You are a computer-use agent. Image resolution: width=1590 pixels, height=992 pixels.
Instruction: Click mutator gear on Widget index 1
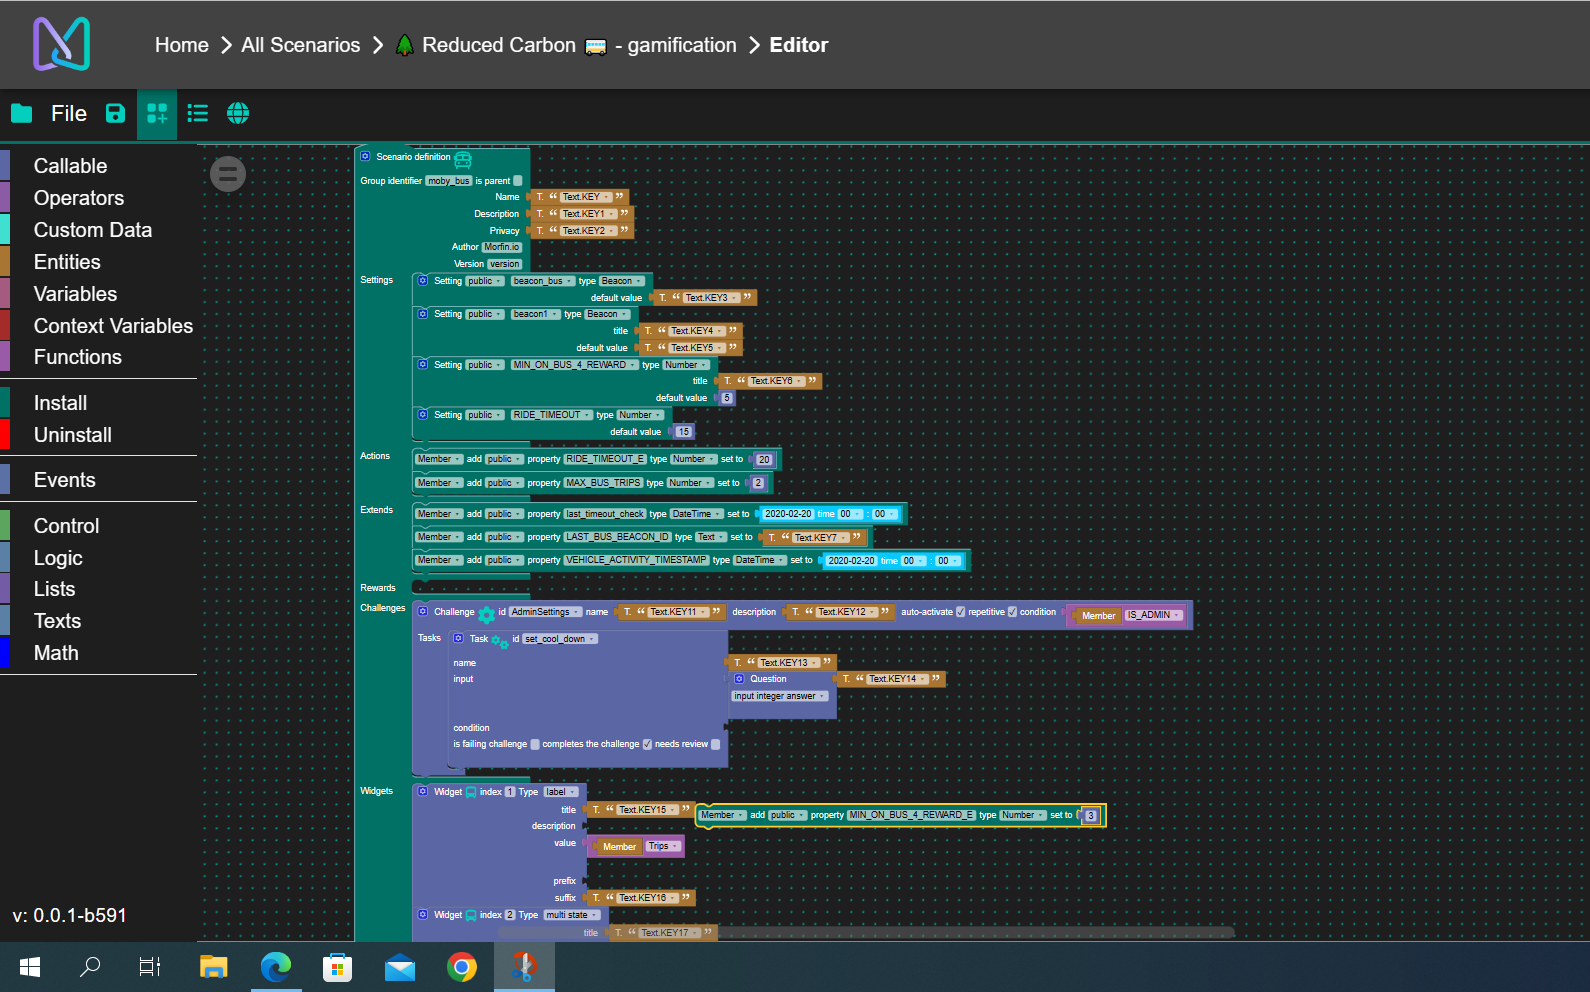click(423, 791)
